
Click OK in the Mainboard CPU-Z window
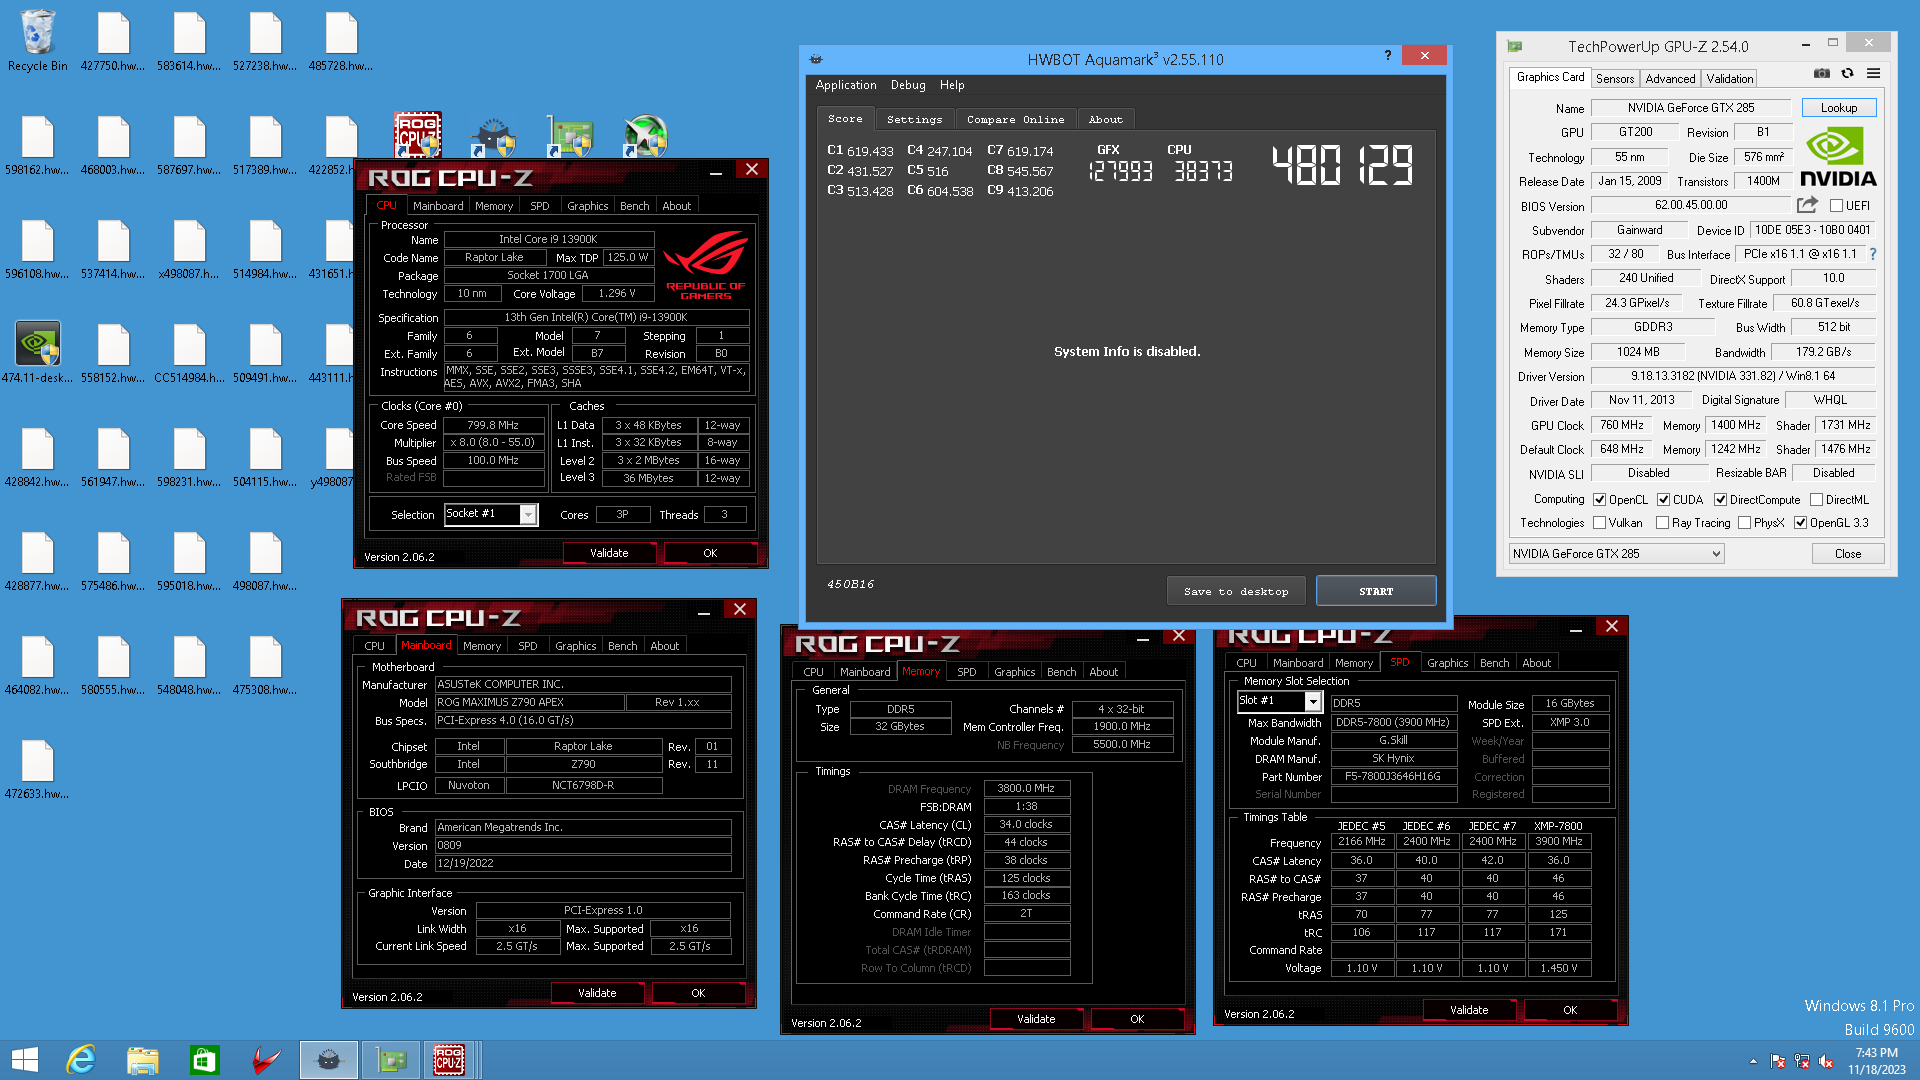coord(698,993)
